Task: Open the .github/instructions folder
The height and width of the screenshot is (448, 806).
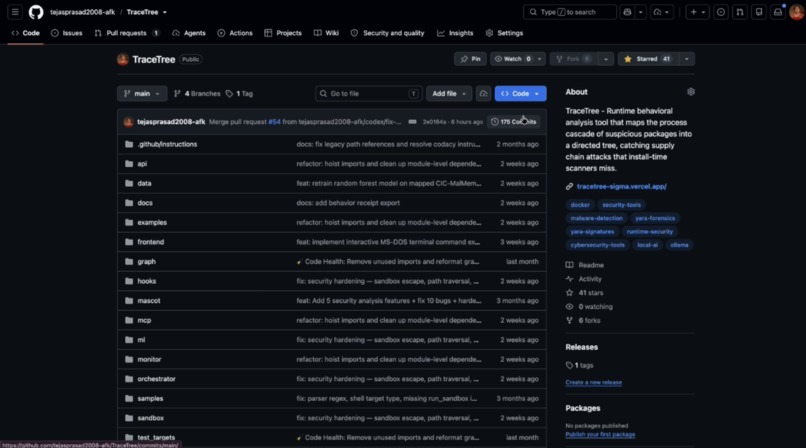Action: click(167, 144)
